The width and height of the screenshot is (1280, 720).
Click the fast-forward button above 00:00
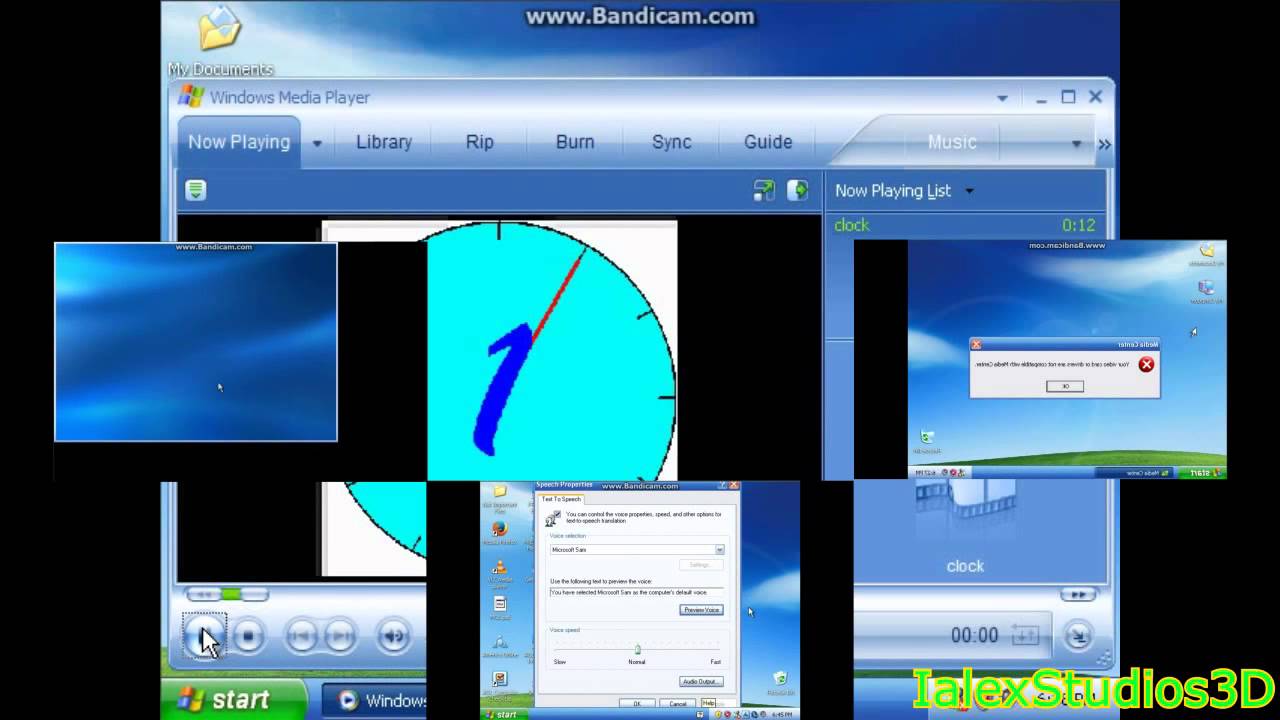tap(1078, 594)
